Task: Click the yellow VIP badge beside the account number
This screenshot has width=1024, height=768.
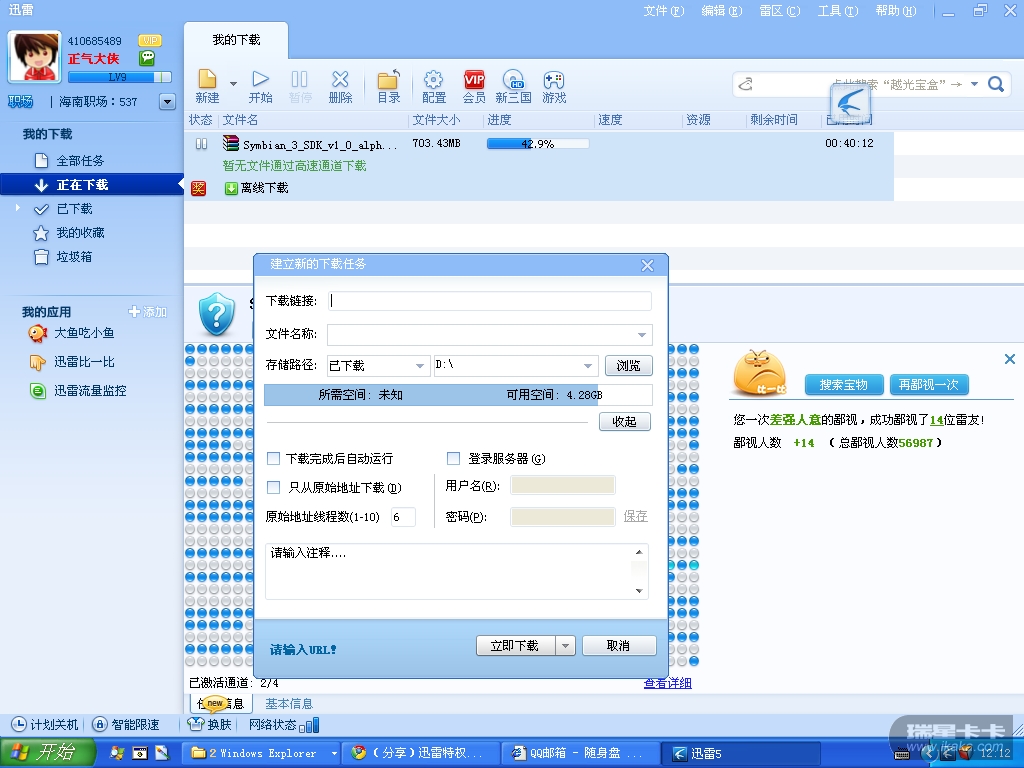Action: [x=150, y=40]
